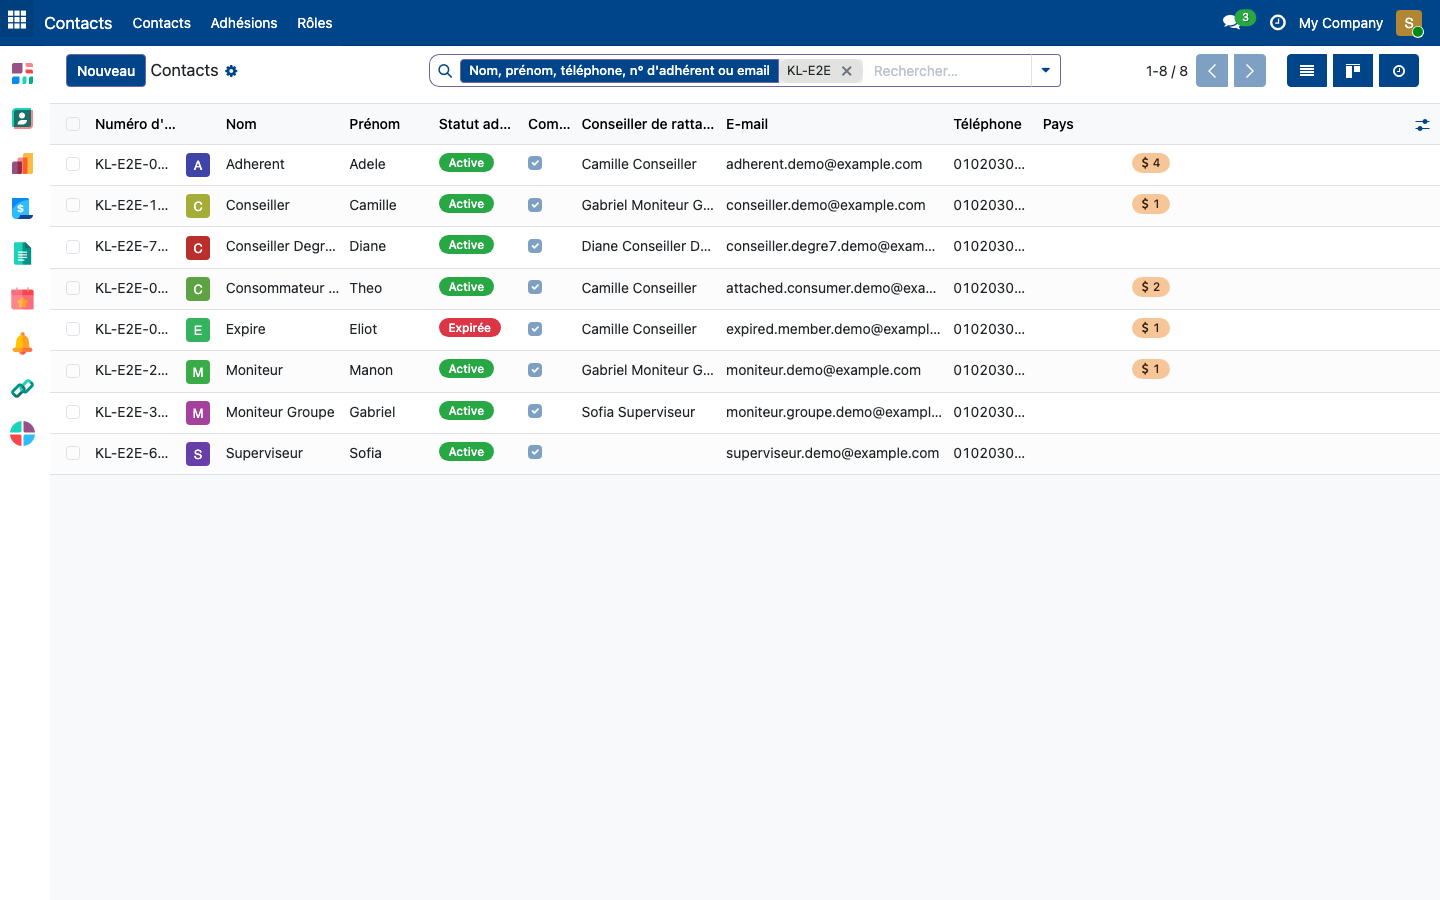Open the Adhésions menu
This screenshot has height=900, width=1440.
click(244, 23)
